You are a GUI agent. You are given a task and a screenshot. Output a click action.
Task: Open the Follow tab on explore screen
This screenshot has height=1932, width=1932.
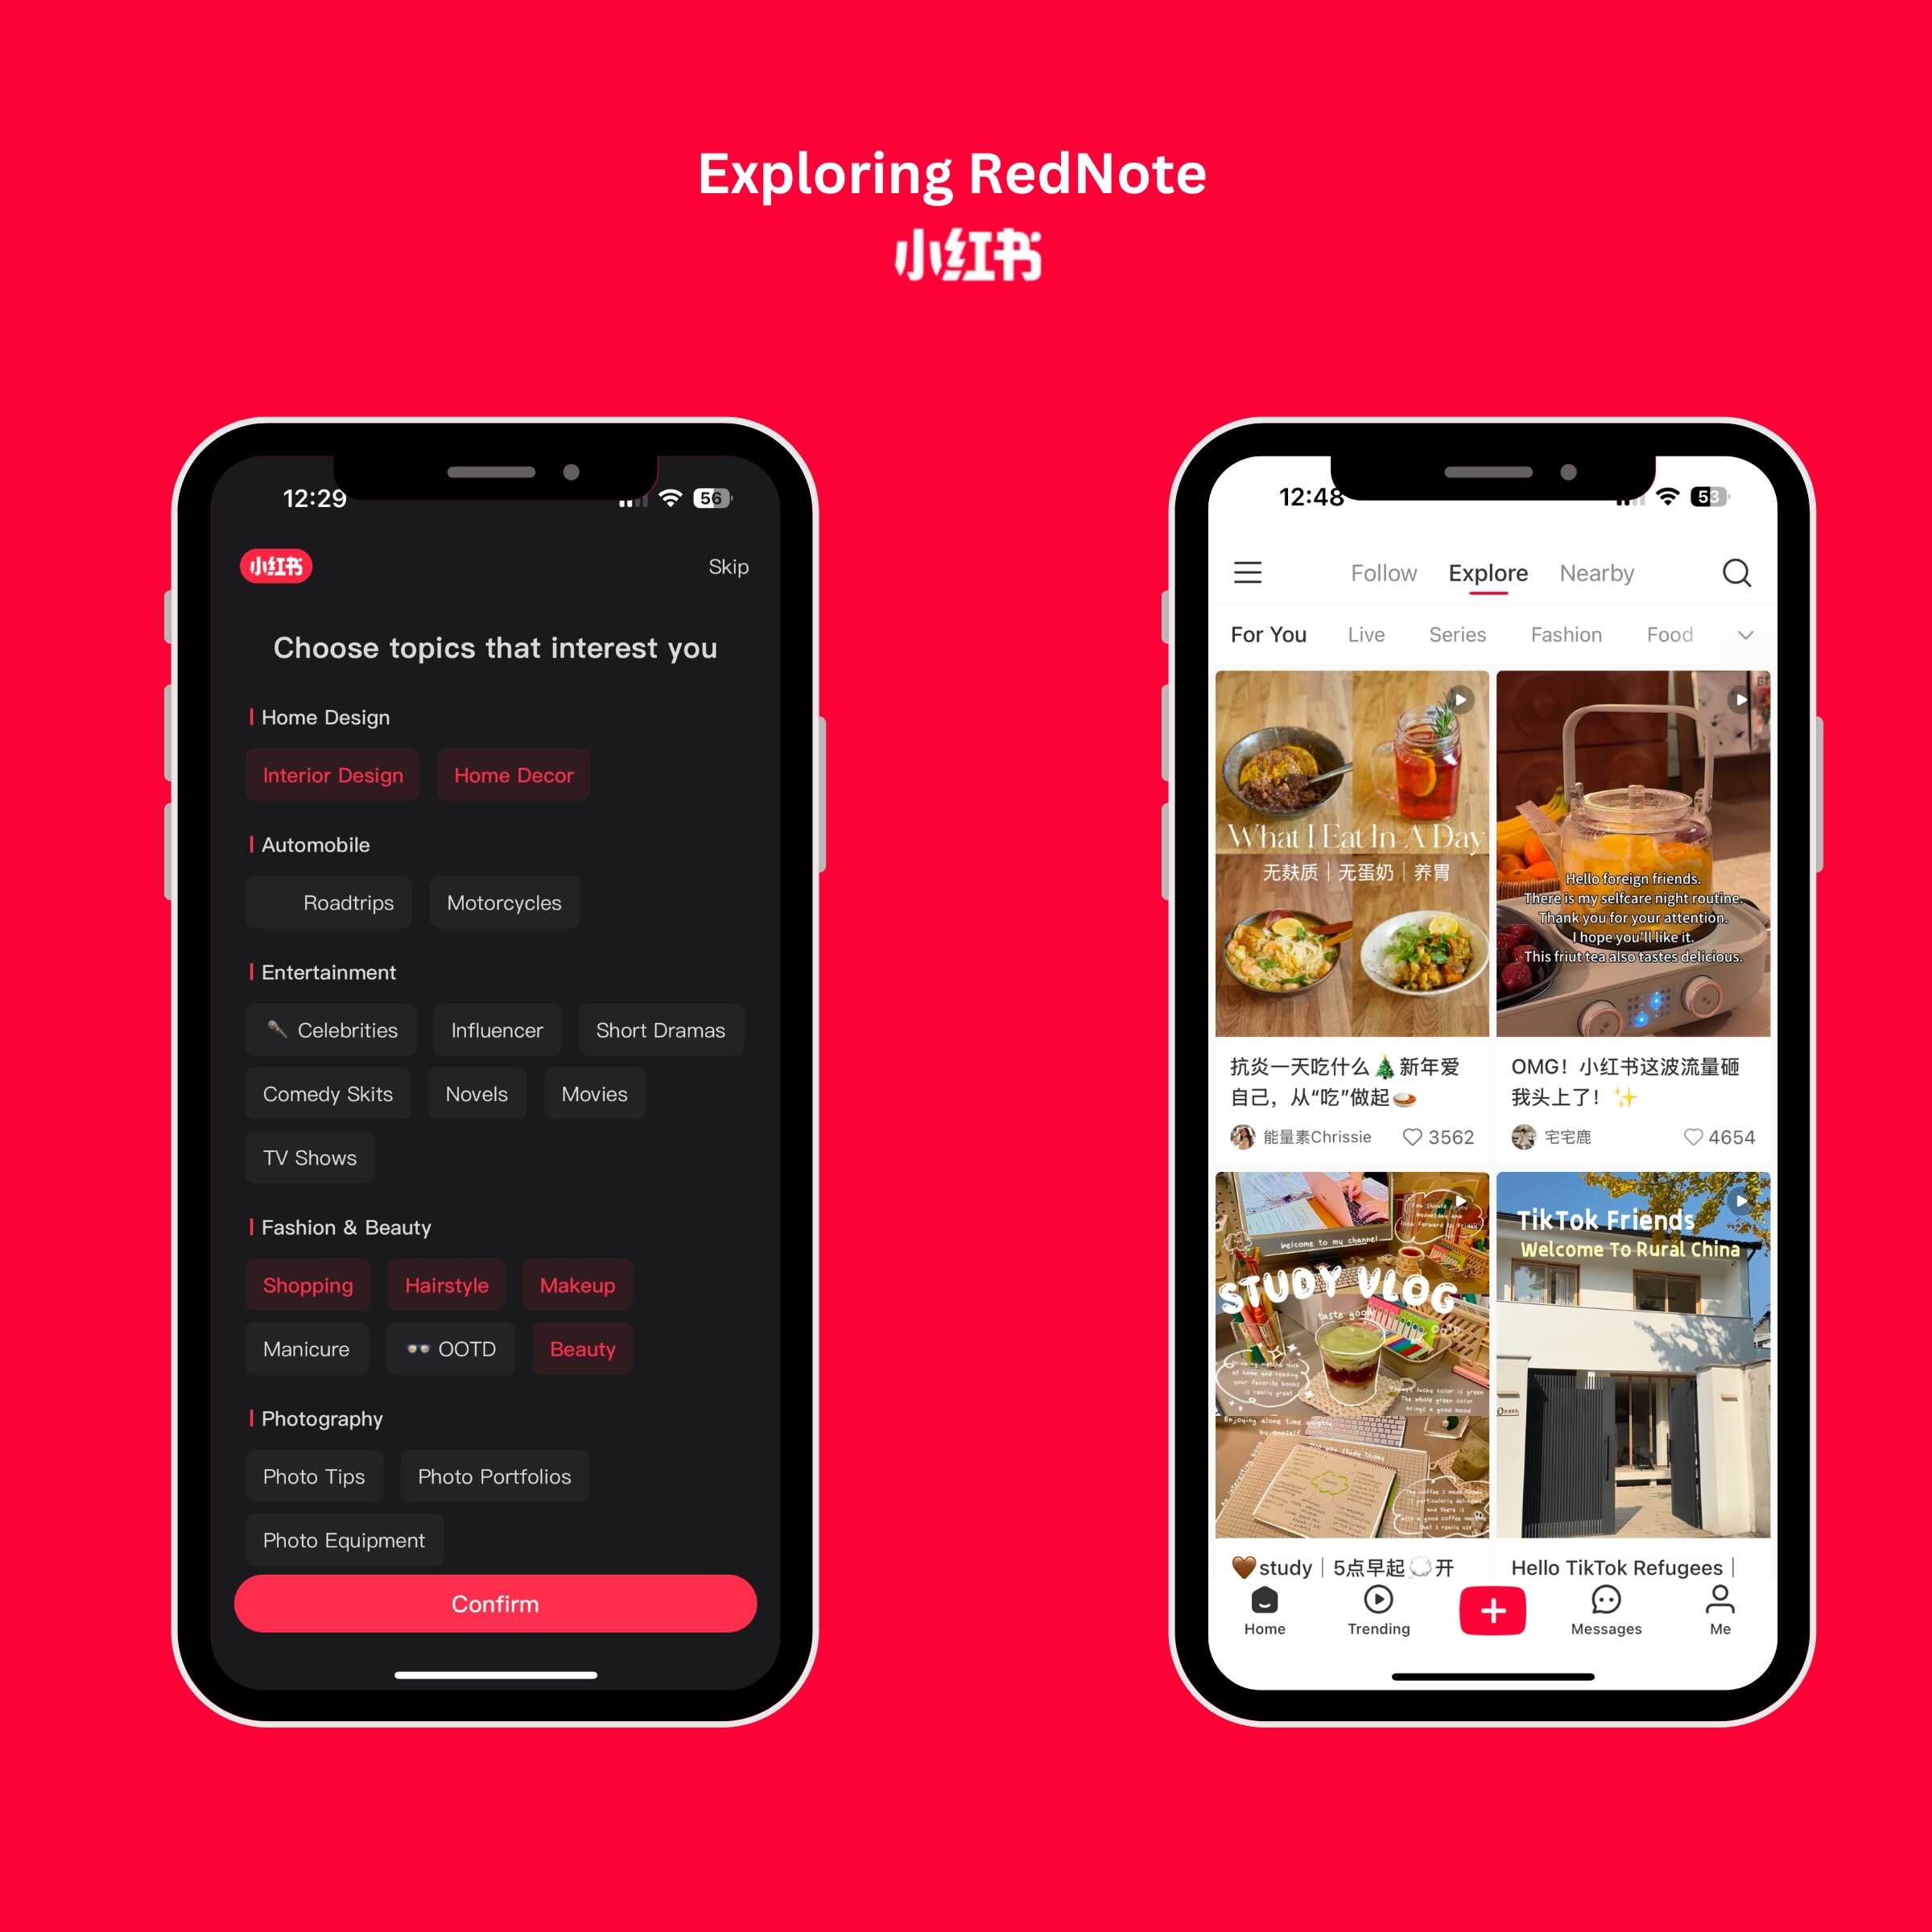1385,572
